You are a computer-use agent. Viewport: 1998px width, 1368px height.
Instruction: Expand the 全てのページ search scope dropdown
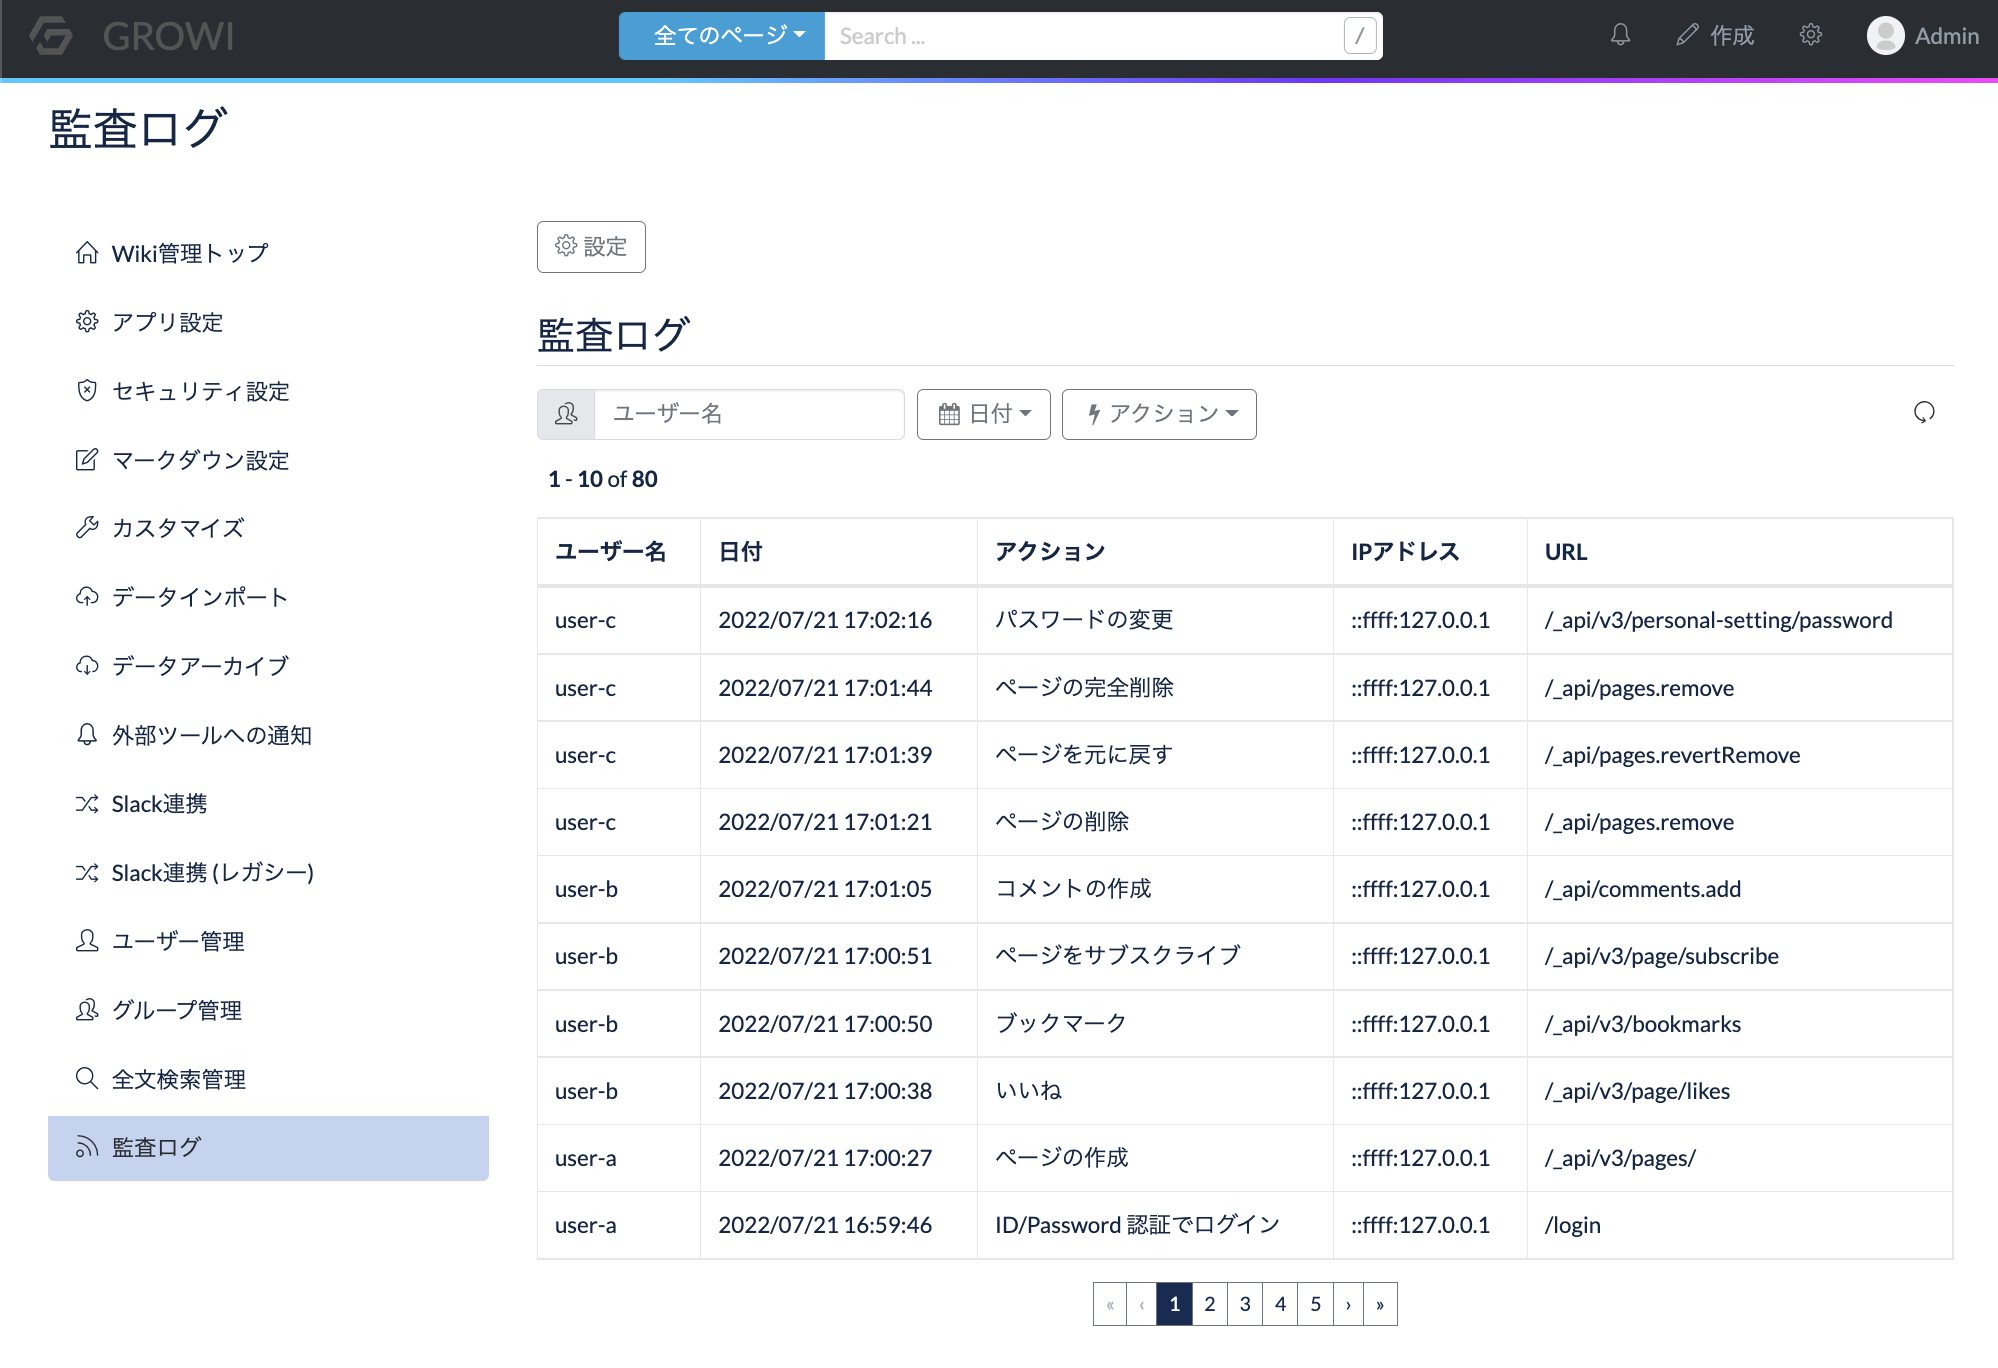tap(722, 36)
